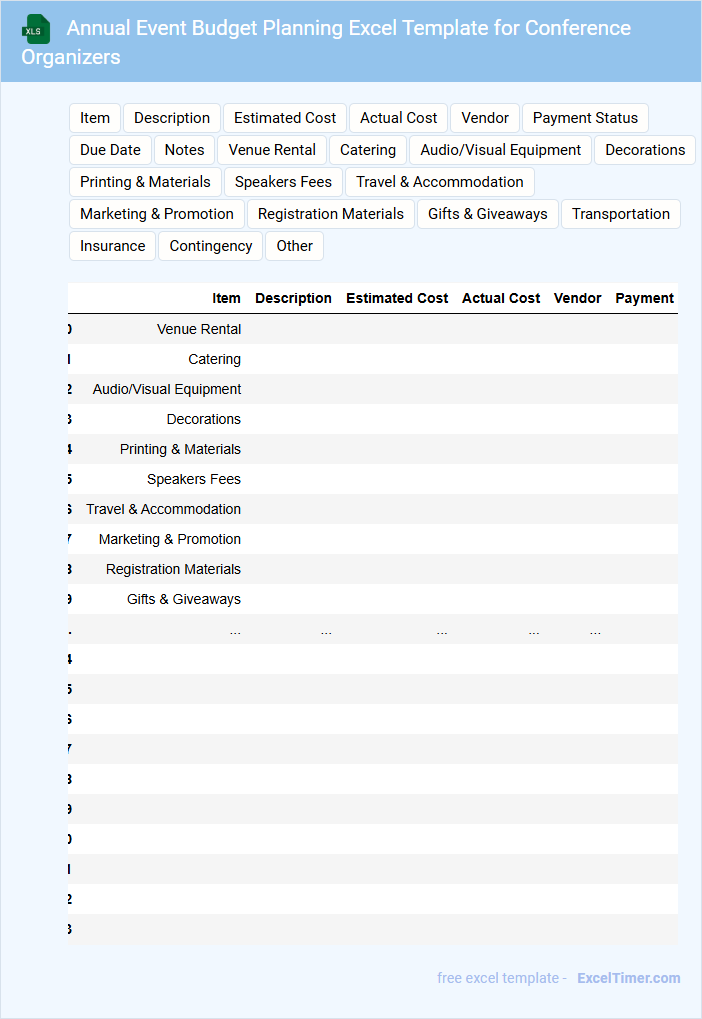The height and width of the screenshot is (1019, 702).
Task: Click the Decorations table row
Action: [x=373, y=419]
